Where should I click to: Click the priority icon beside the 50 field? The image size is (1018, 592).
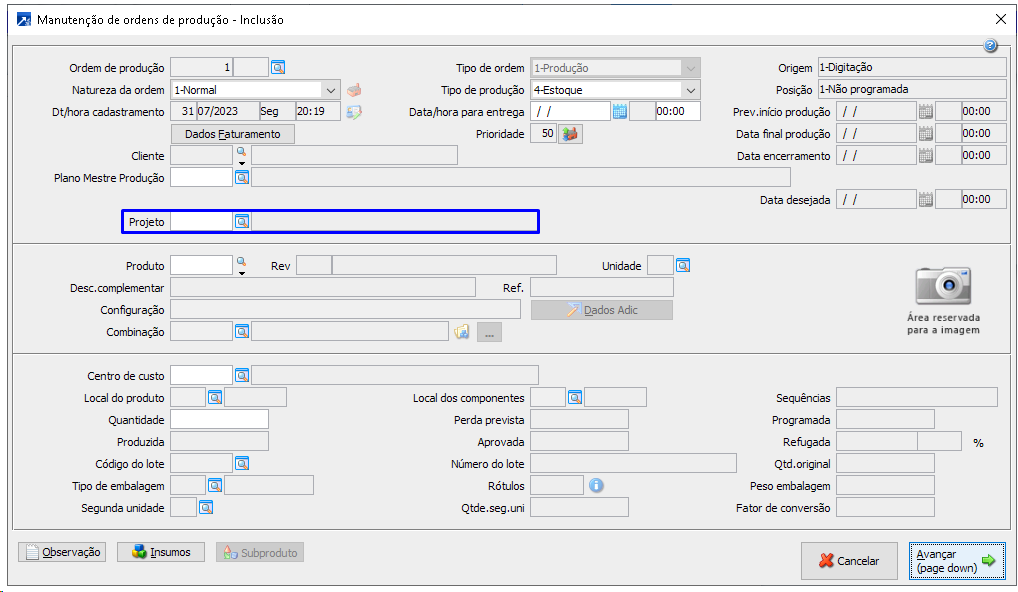click(x=570, y=134)
